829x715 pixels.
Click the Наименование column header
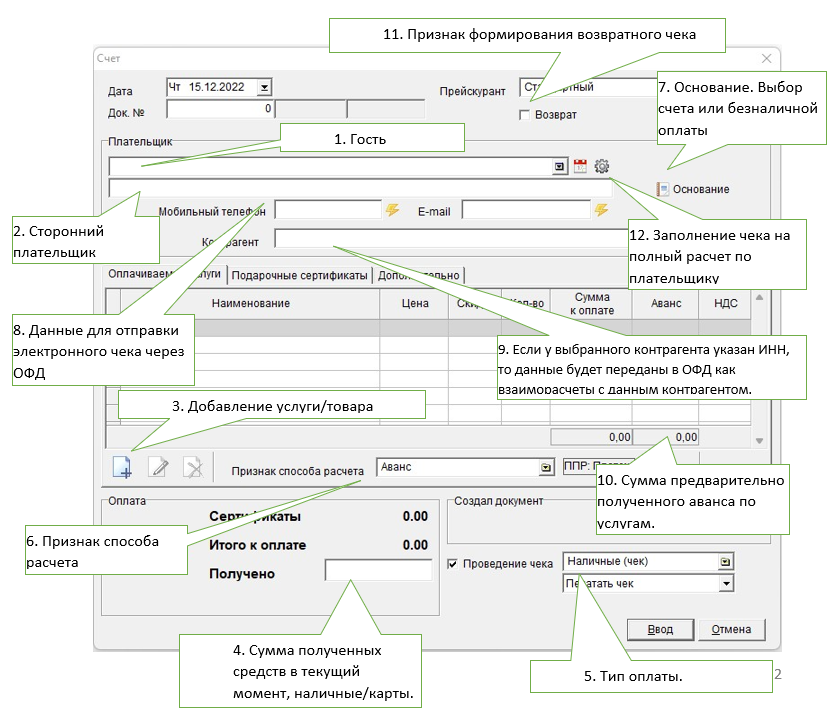(x=250, y=303)
